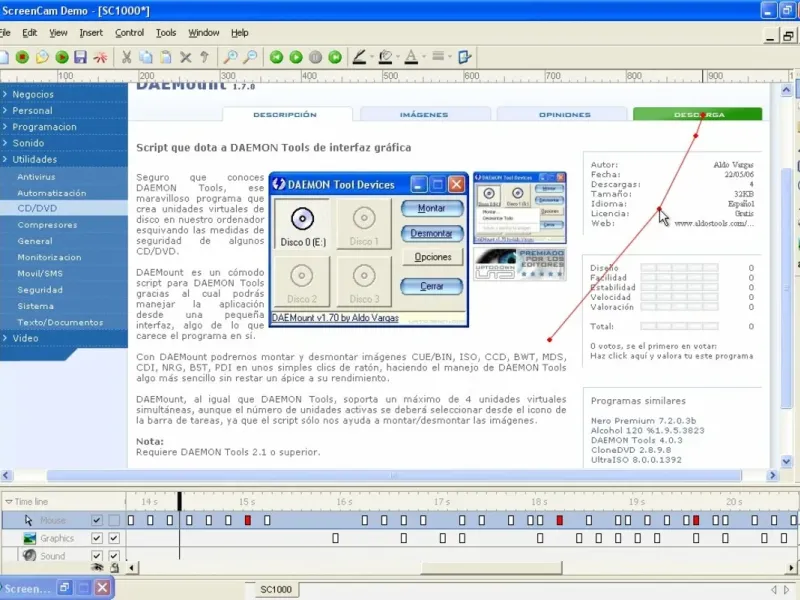Image resolution: width=800 pixels, height=600 pixels.
Task: Click the Desmontar button
Action: coord(432,233)
